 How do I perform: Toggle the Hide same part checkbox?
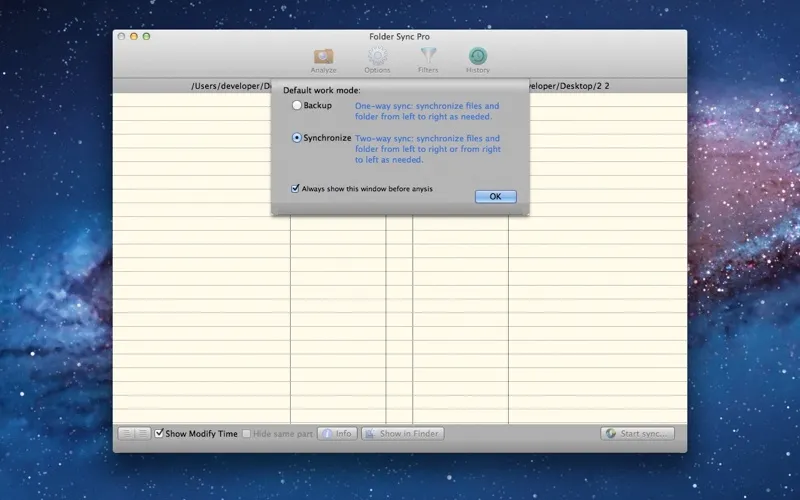click(246, 434)
